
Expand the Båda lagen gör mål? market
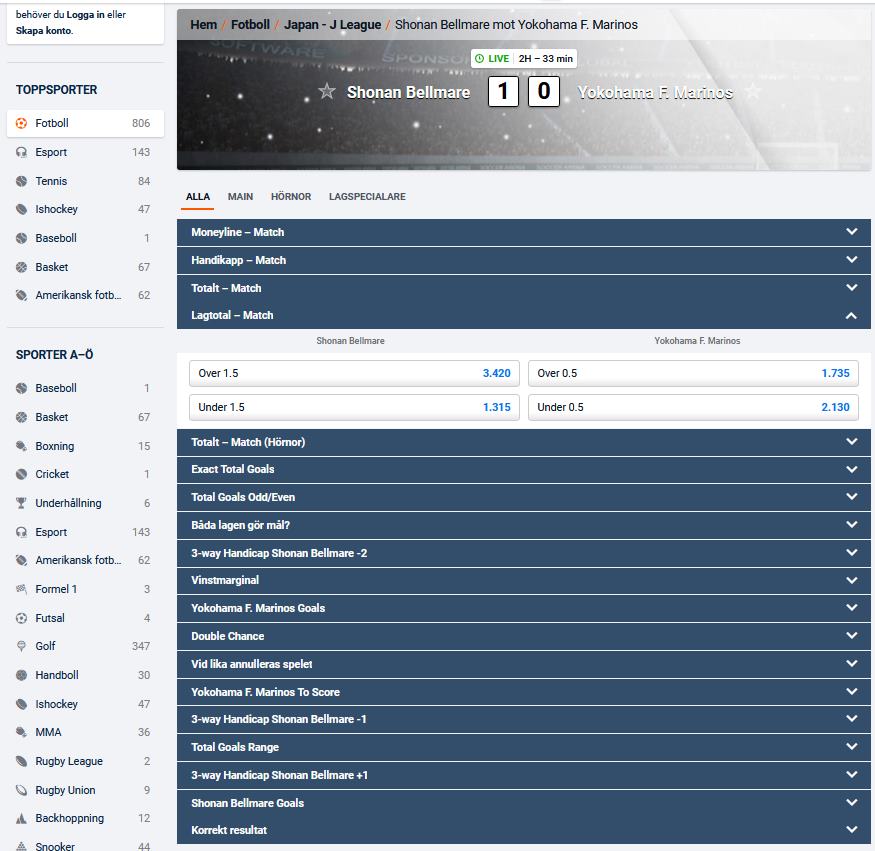(x=523, y=525)
